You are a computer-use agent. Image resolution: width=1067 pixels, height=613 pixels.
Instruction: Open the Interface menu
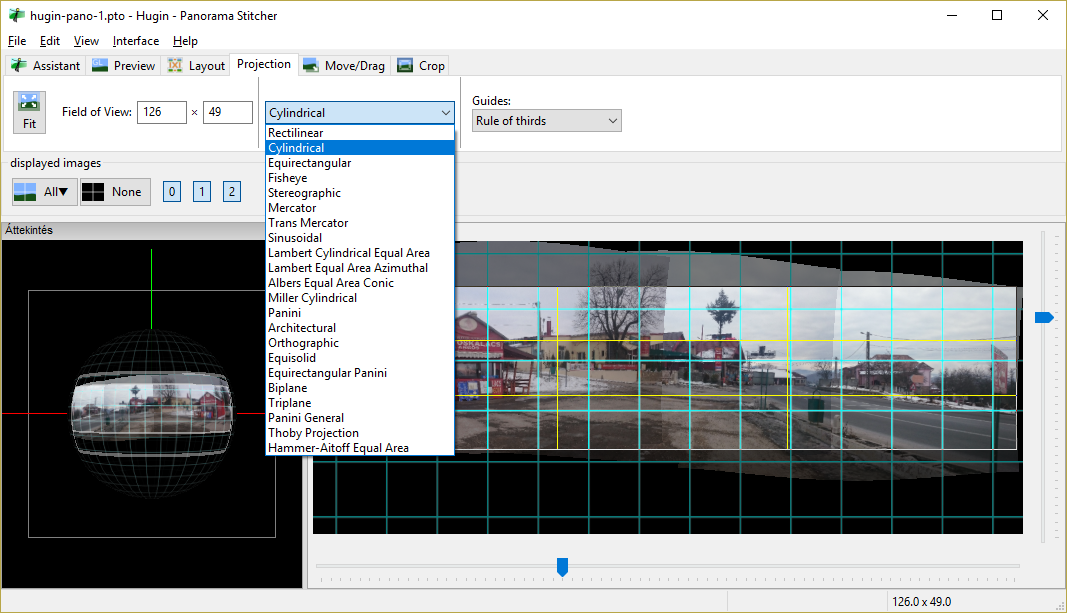(x=136, y=41)
